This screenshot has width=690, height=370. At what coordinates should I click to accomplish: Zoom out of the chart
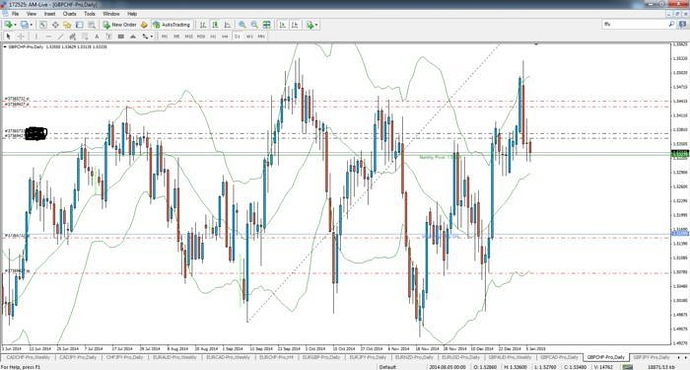coord(254,25)
